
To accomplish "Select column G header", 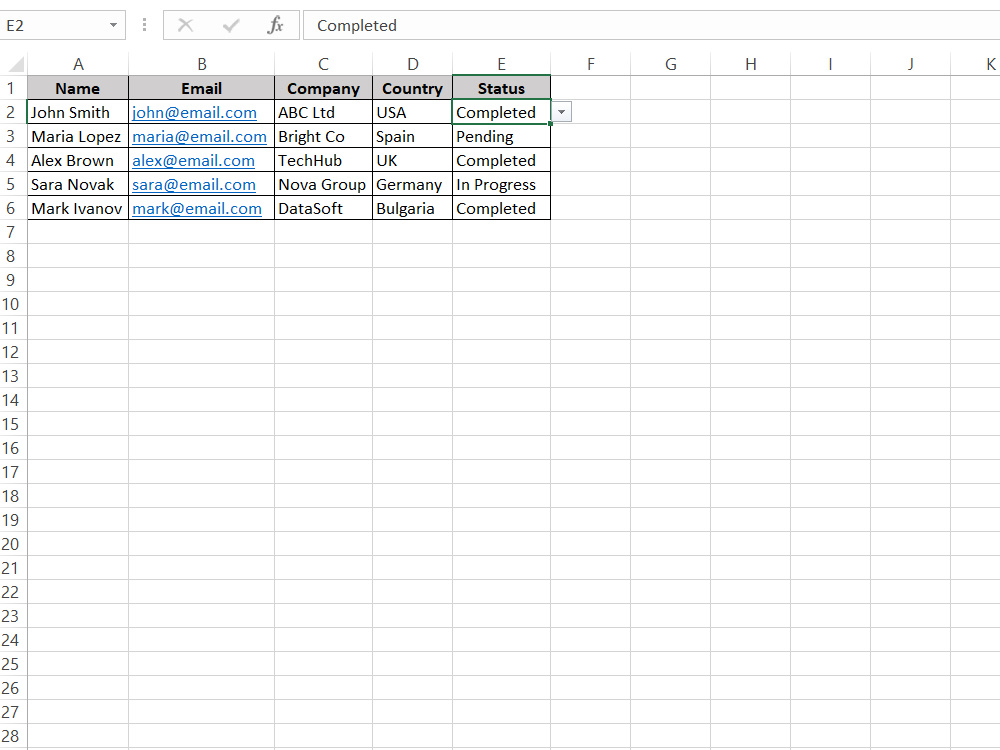I will [x=670, y=64].
